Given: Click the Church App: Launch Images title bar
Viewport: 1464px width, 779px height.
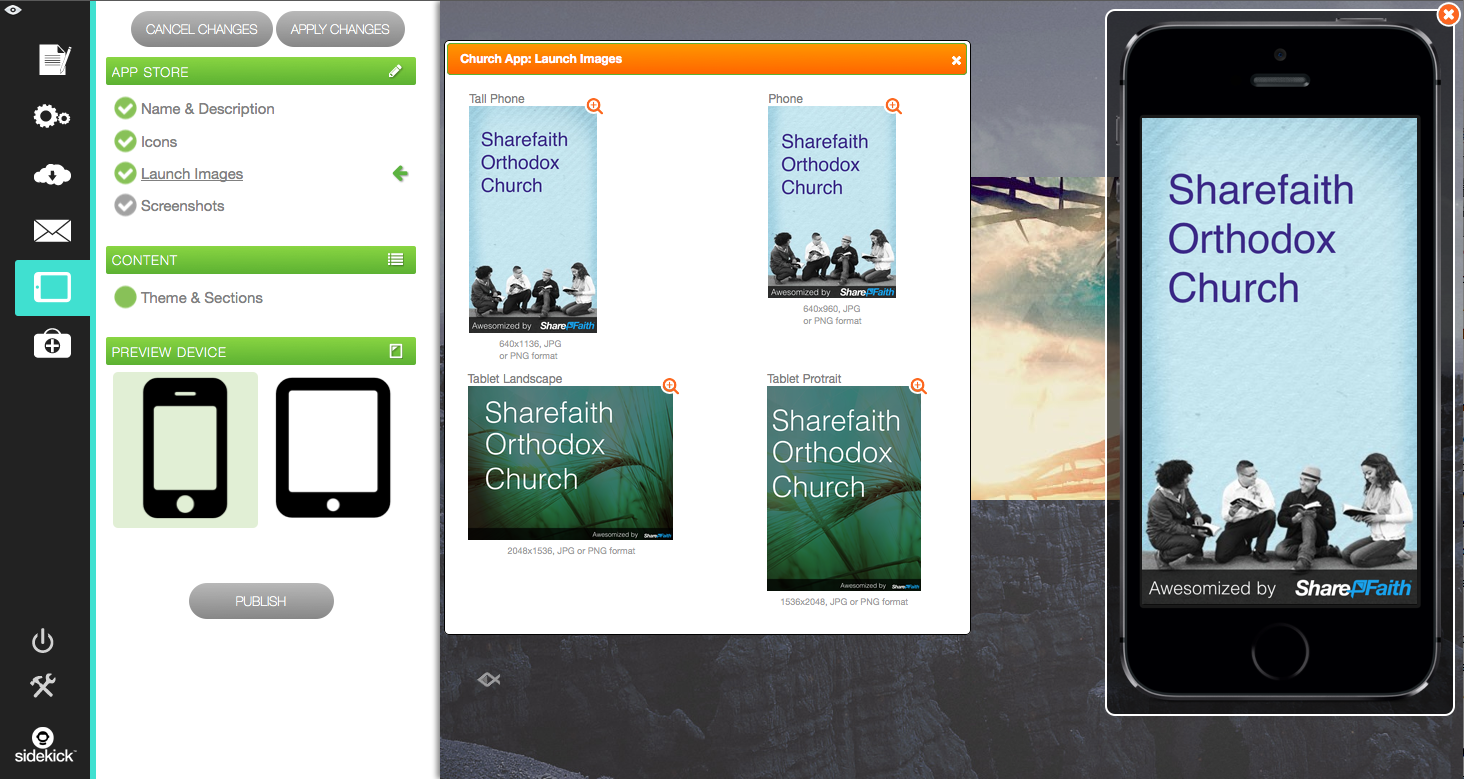Looking at the screenshot, I should [x=707, y=59].
